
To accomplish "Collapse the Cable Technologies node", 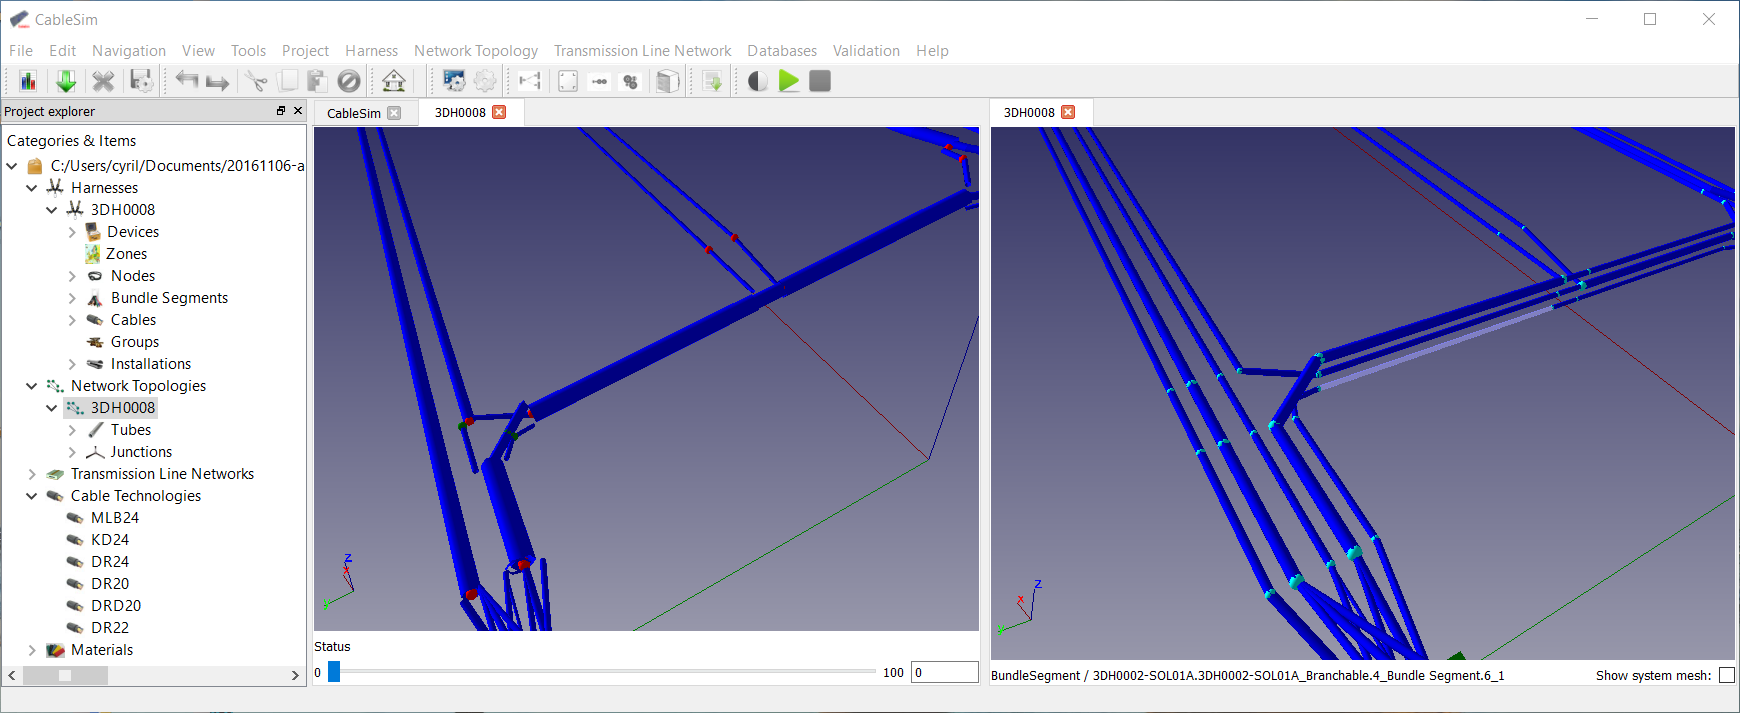I will coord(32,496).
